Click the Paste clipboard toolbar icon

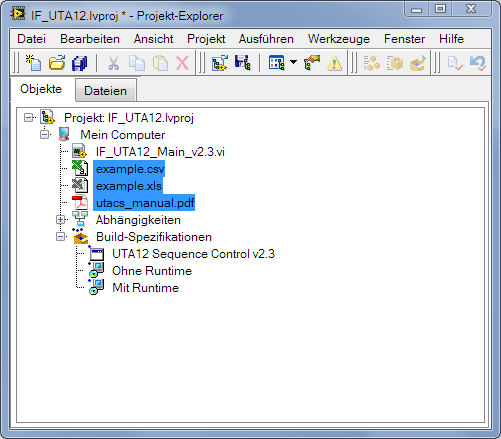pos(160,63)
